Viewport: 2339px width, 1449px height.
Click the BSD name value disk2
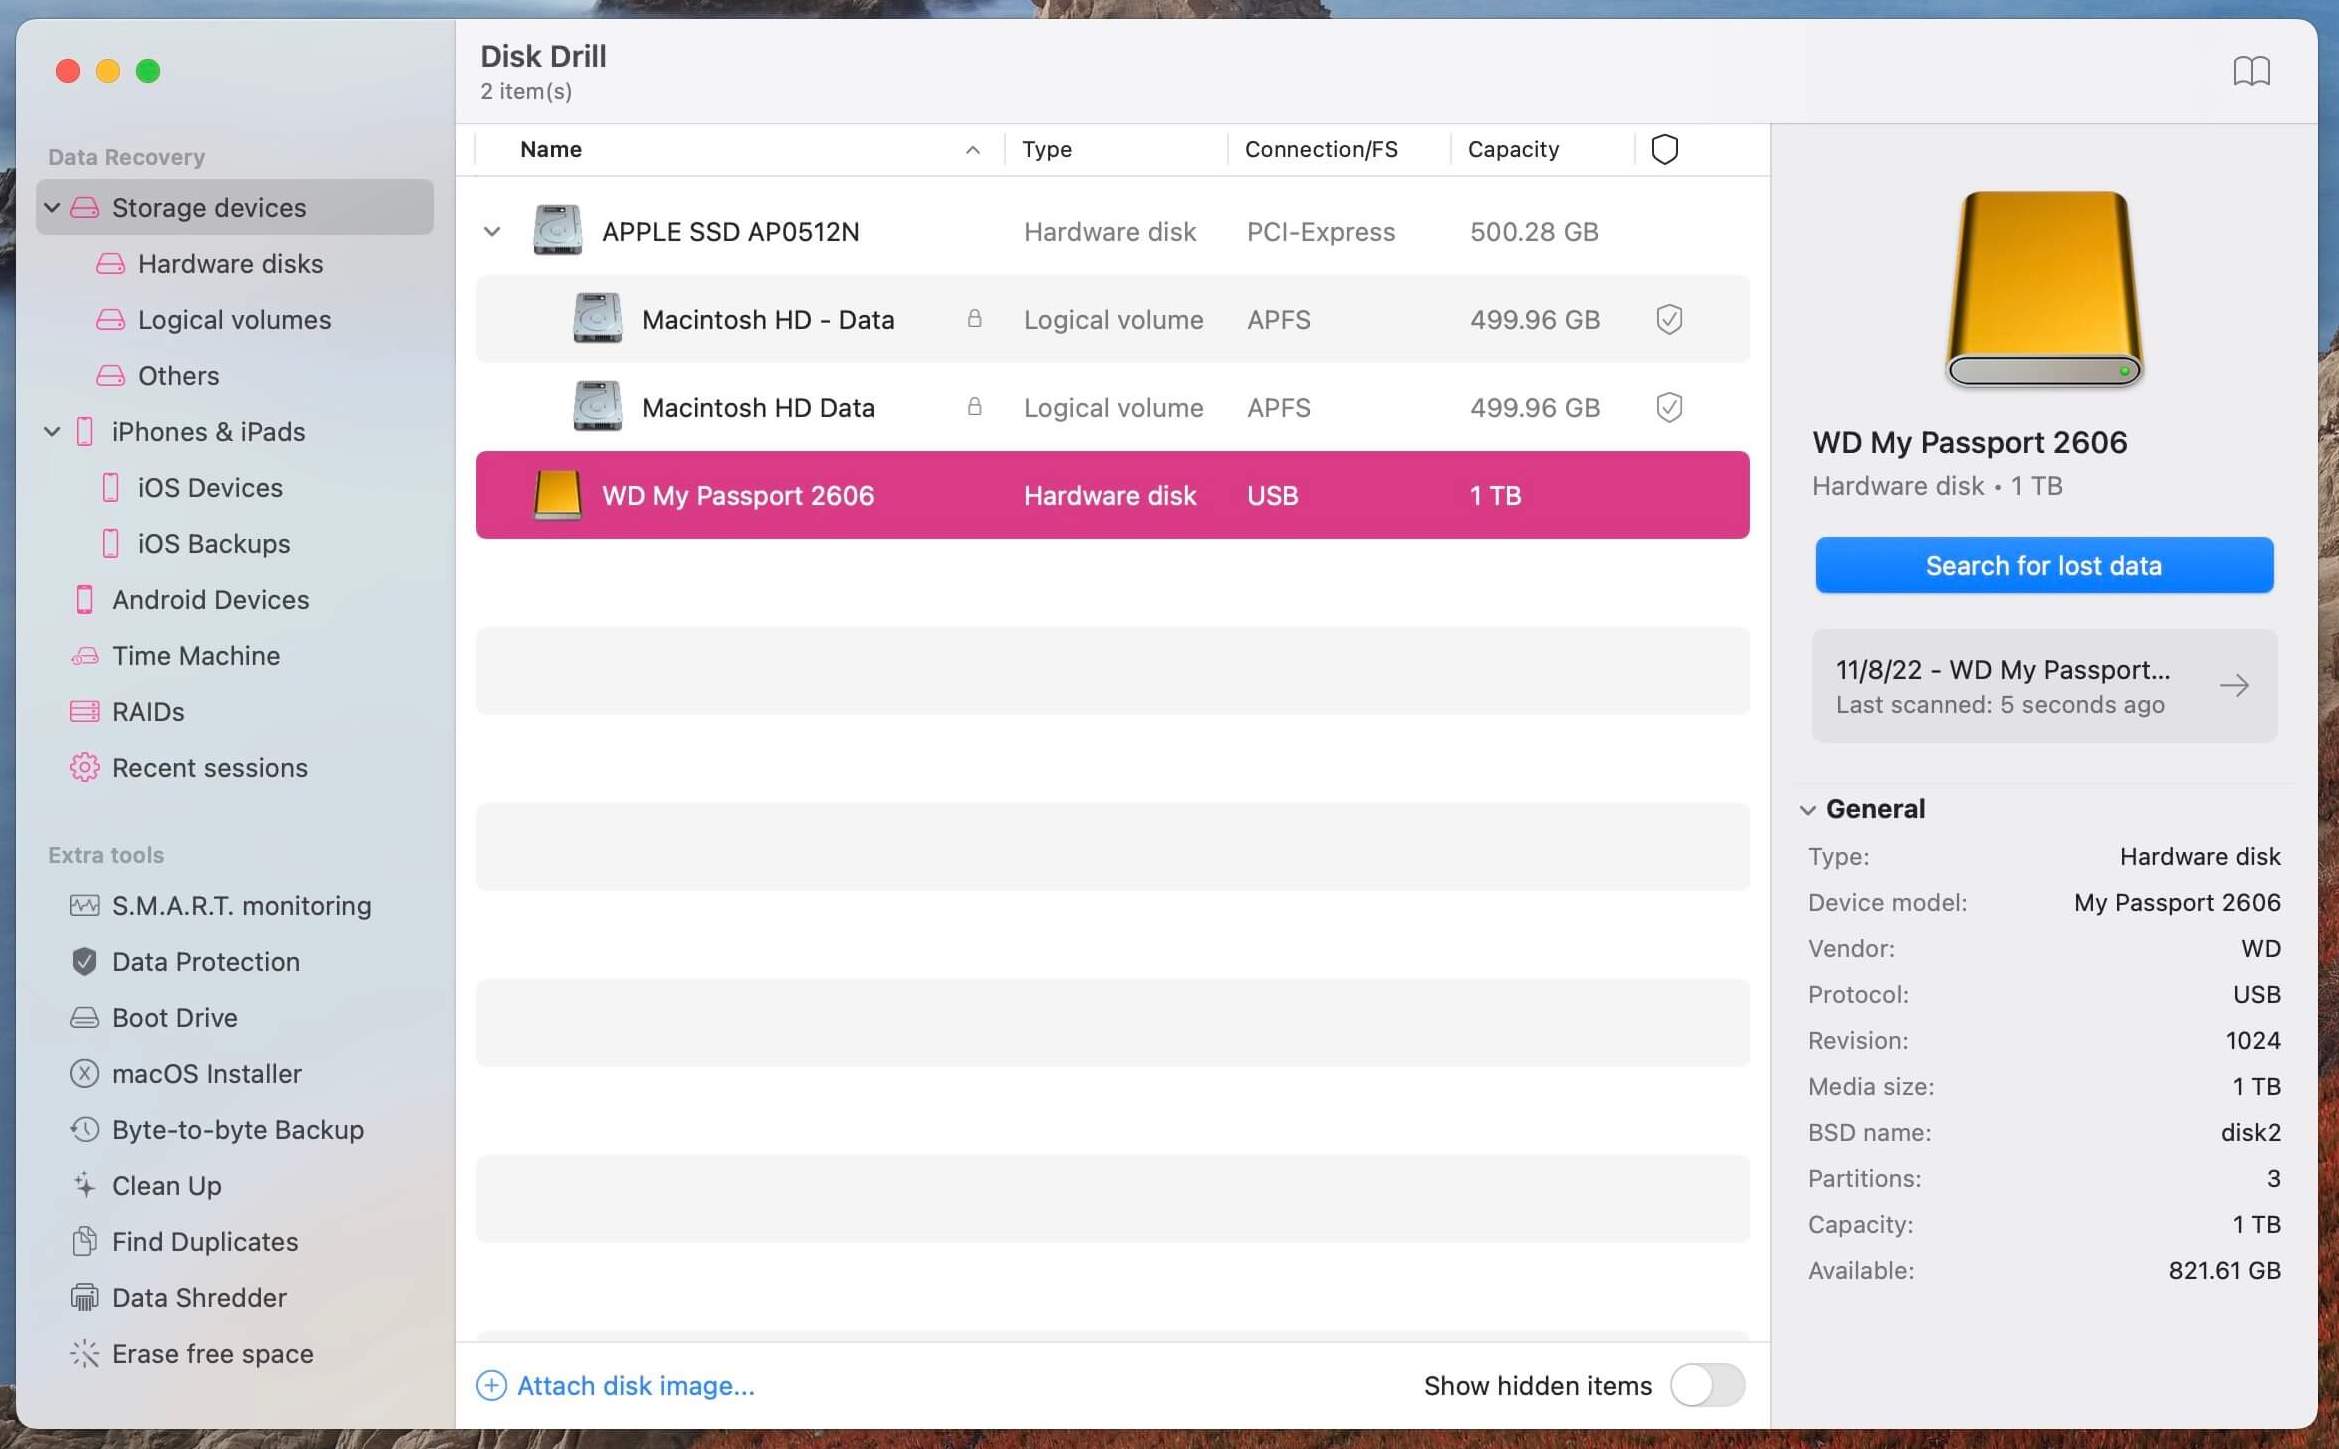[x=2250, y=1132]
